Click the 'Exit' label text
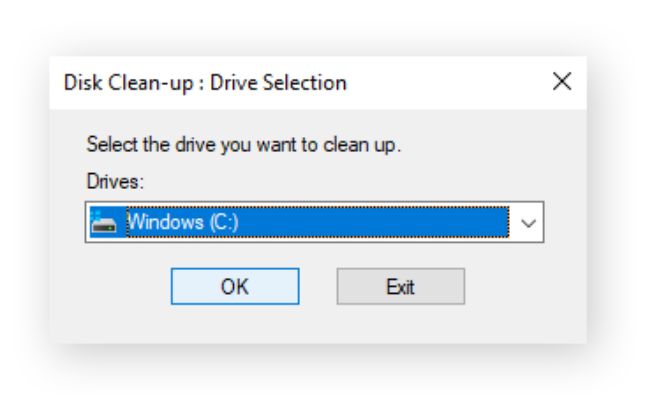The height and width of the screenshot is (400, 645). pyautogui.click(x=400, y=286)
